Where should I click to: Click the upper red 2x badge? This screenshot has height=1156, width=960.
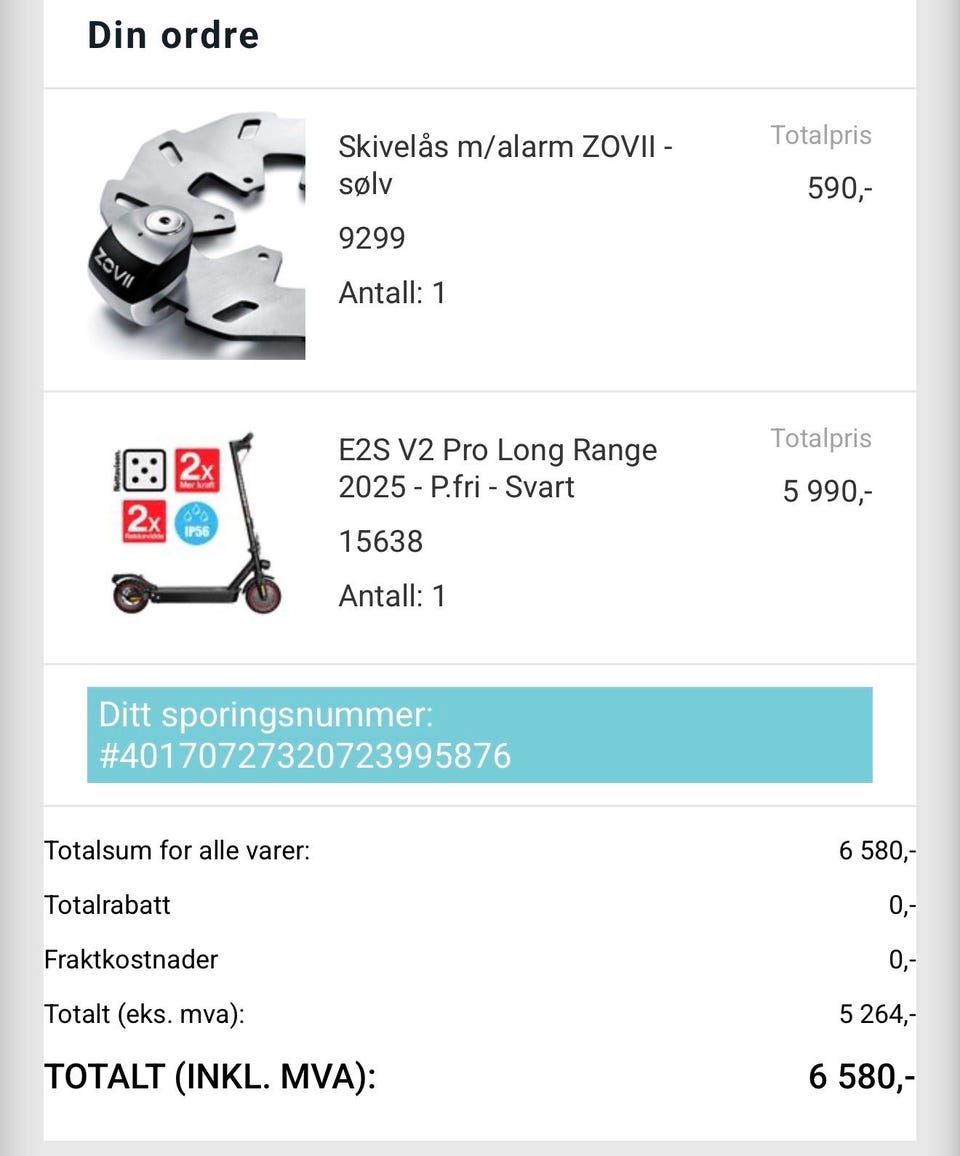click(197, 470)
